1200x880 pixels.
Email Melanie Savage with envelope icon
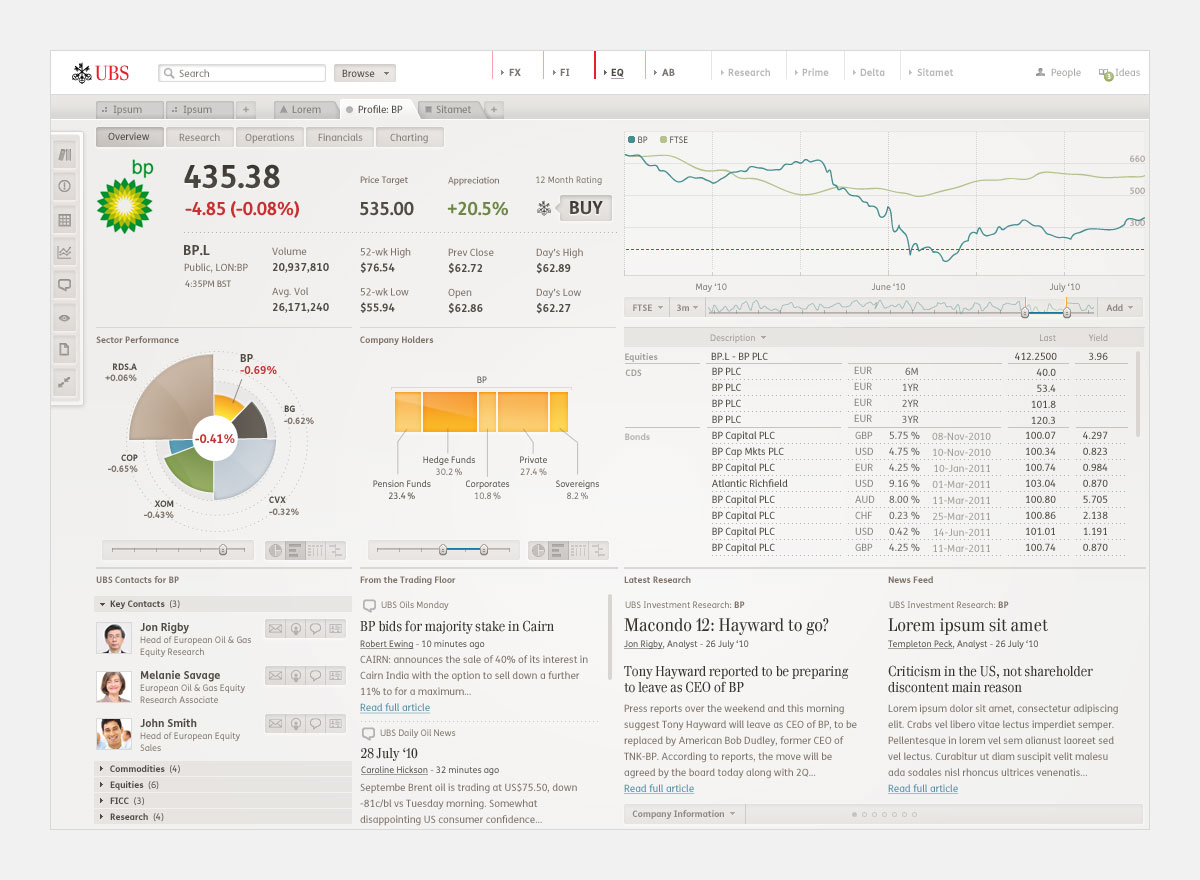coord(276,676)
